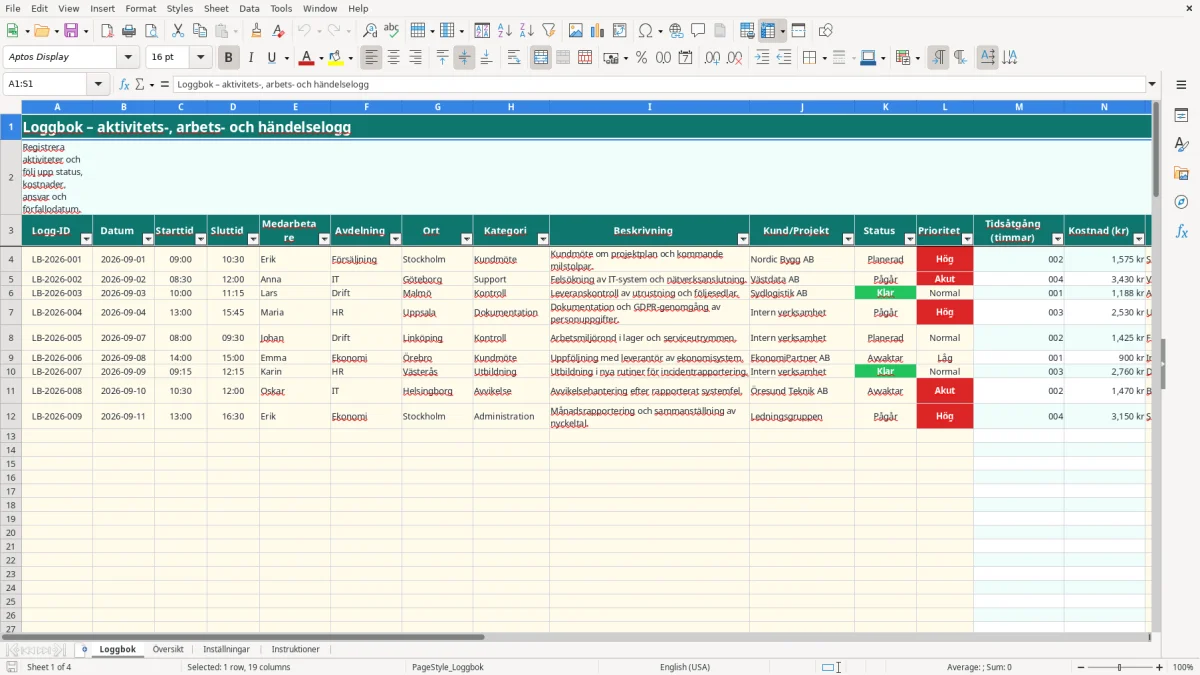Click the vertical scrollbar of the sheet
Image resolution: width=1200 pixels, height=675 pixels.
tap(1156, 367)
